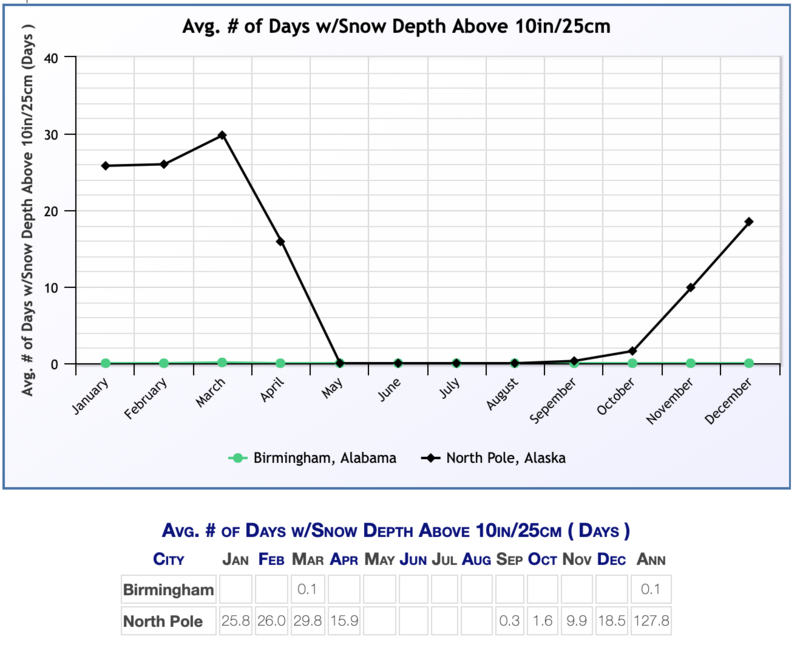Select the chart title text
The image size is (800, 656).
coord(396,27)
